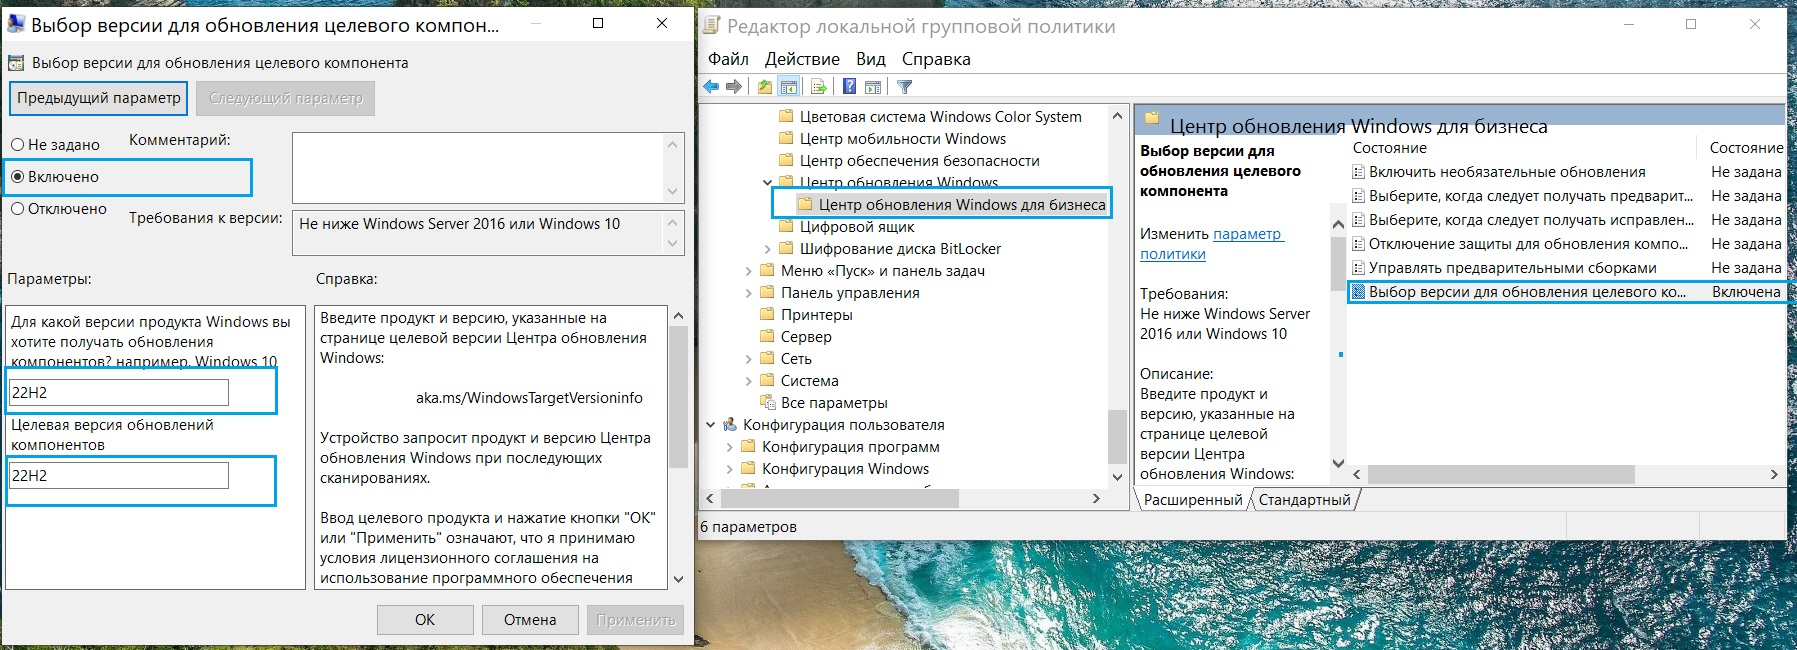Click the 'Состояние' column header on the left
The width and height of the screenshot is (1797, 650).
click(1390, 148)
